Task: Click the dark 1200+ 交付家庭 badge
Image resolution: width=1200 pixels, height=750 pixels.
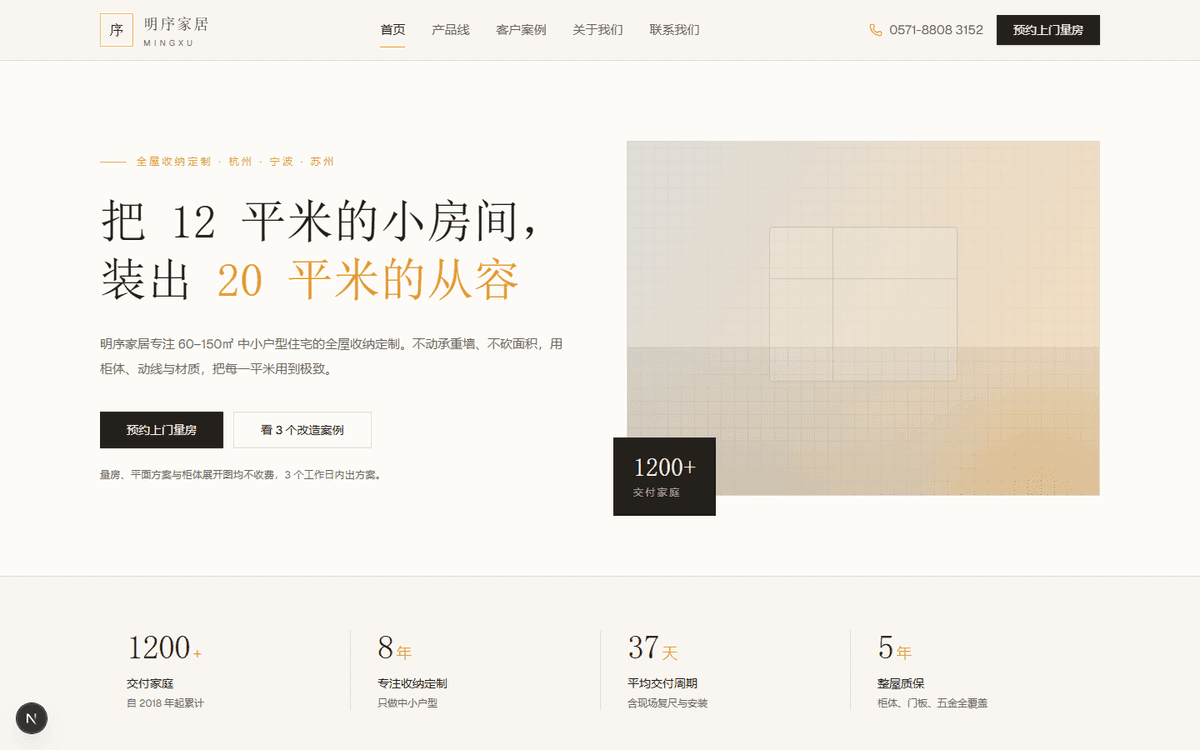Action: coord(664,476)
